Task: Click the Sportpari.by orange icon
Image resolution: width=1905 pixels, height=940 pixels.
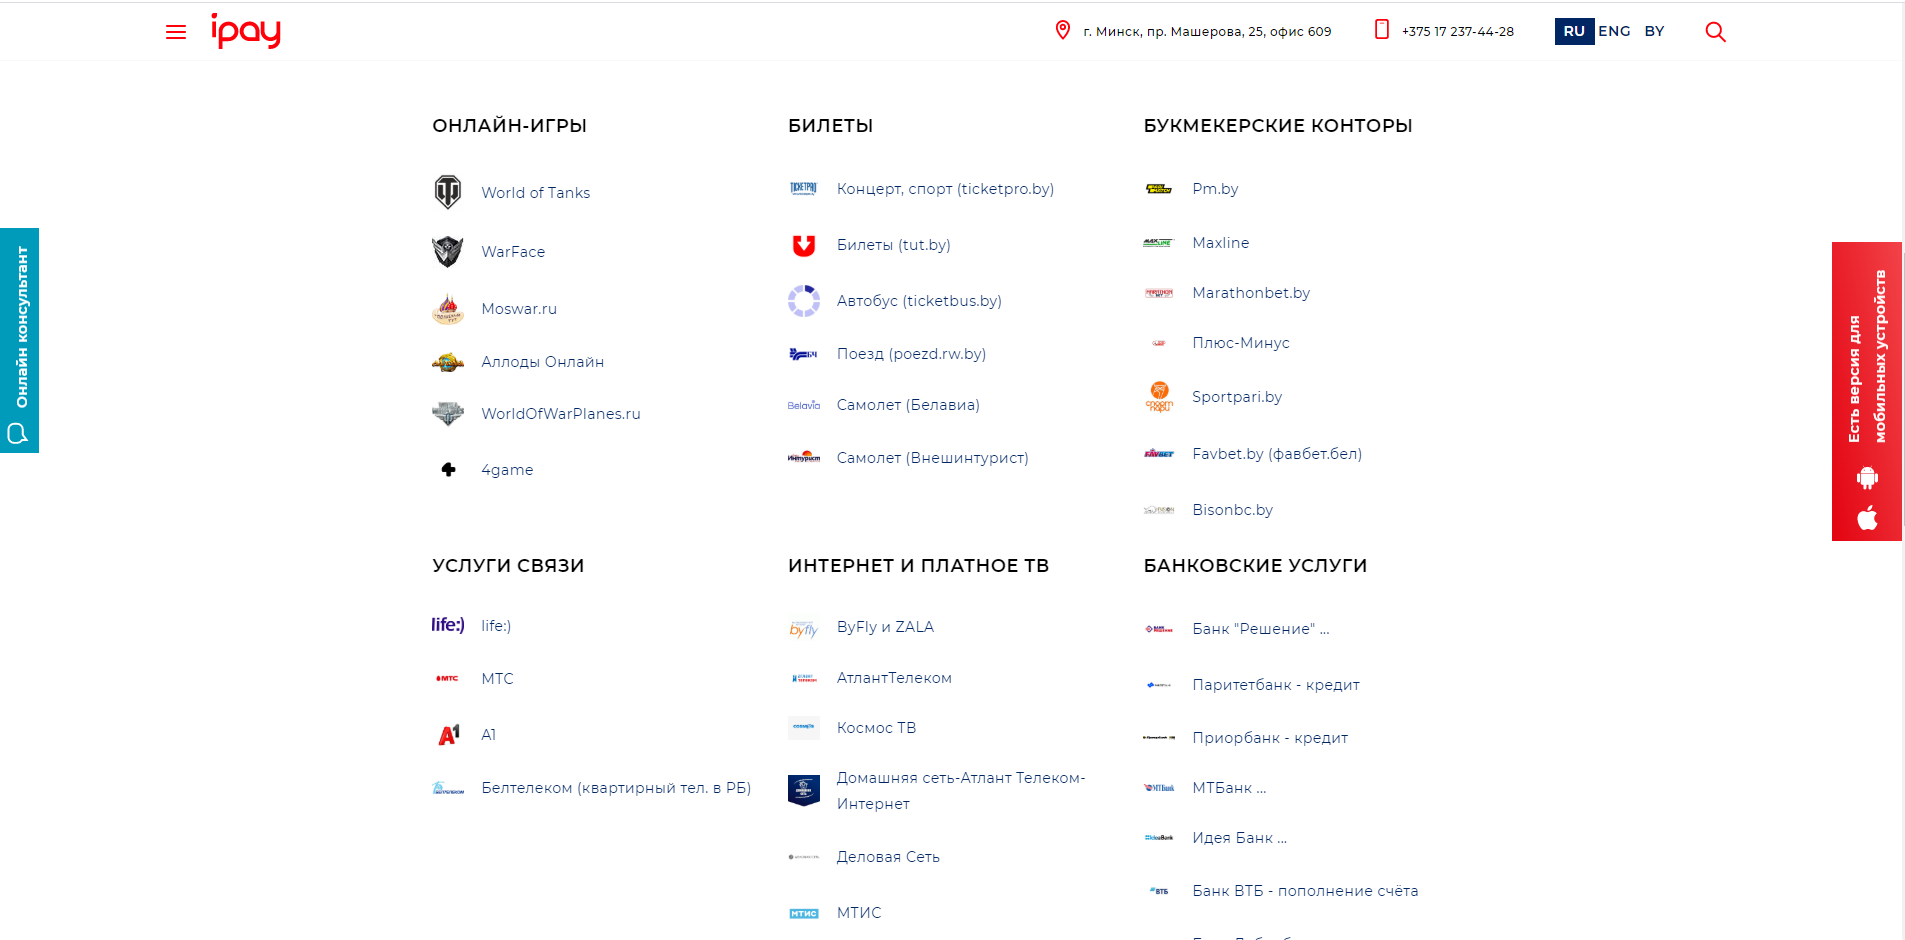Action: coord(1159,397)
